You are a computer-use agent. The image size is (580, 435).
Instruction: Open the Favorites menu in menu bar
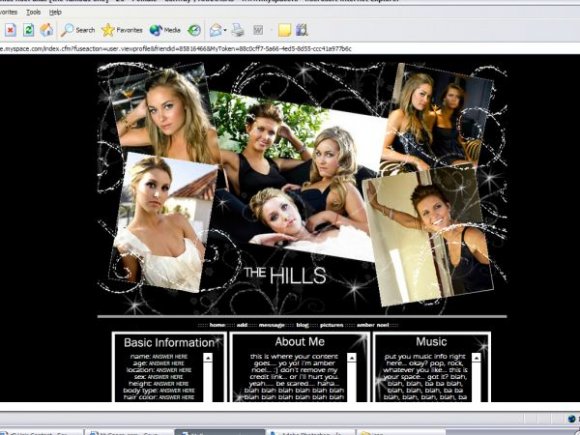(9, 12)
